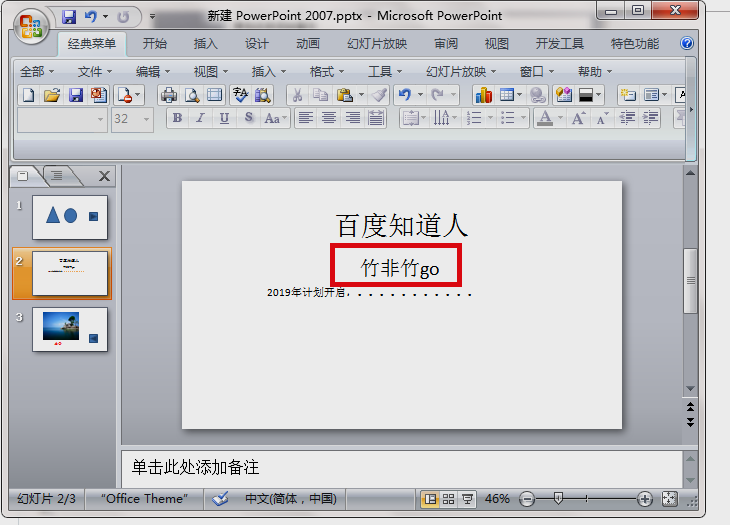Show the Outline pane tab
Image resolution: width=730 pixels, height=525 pixels.
click(57, 176)
